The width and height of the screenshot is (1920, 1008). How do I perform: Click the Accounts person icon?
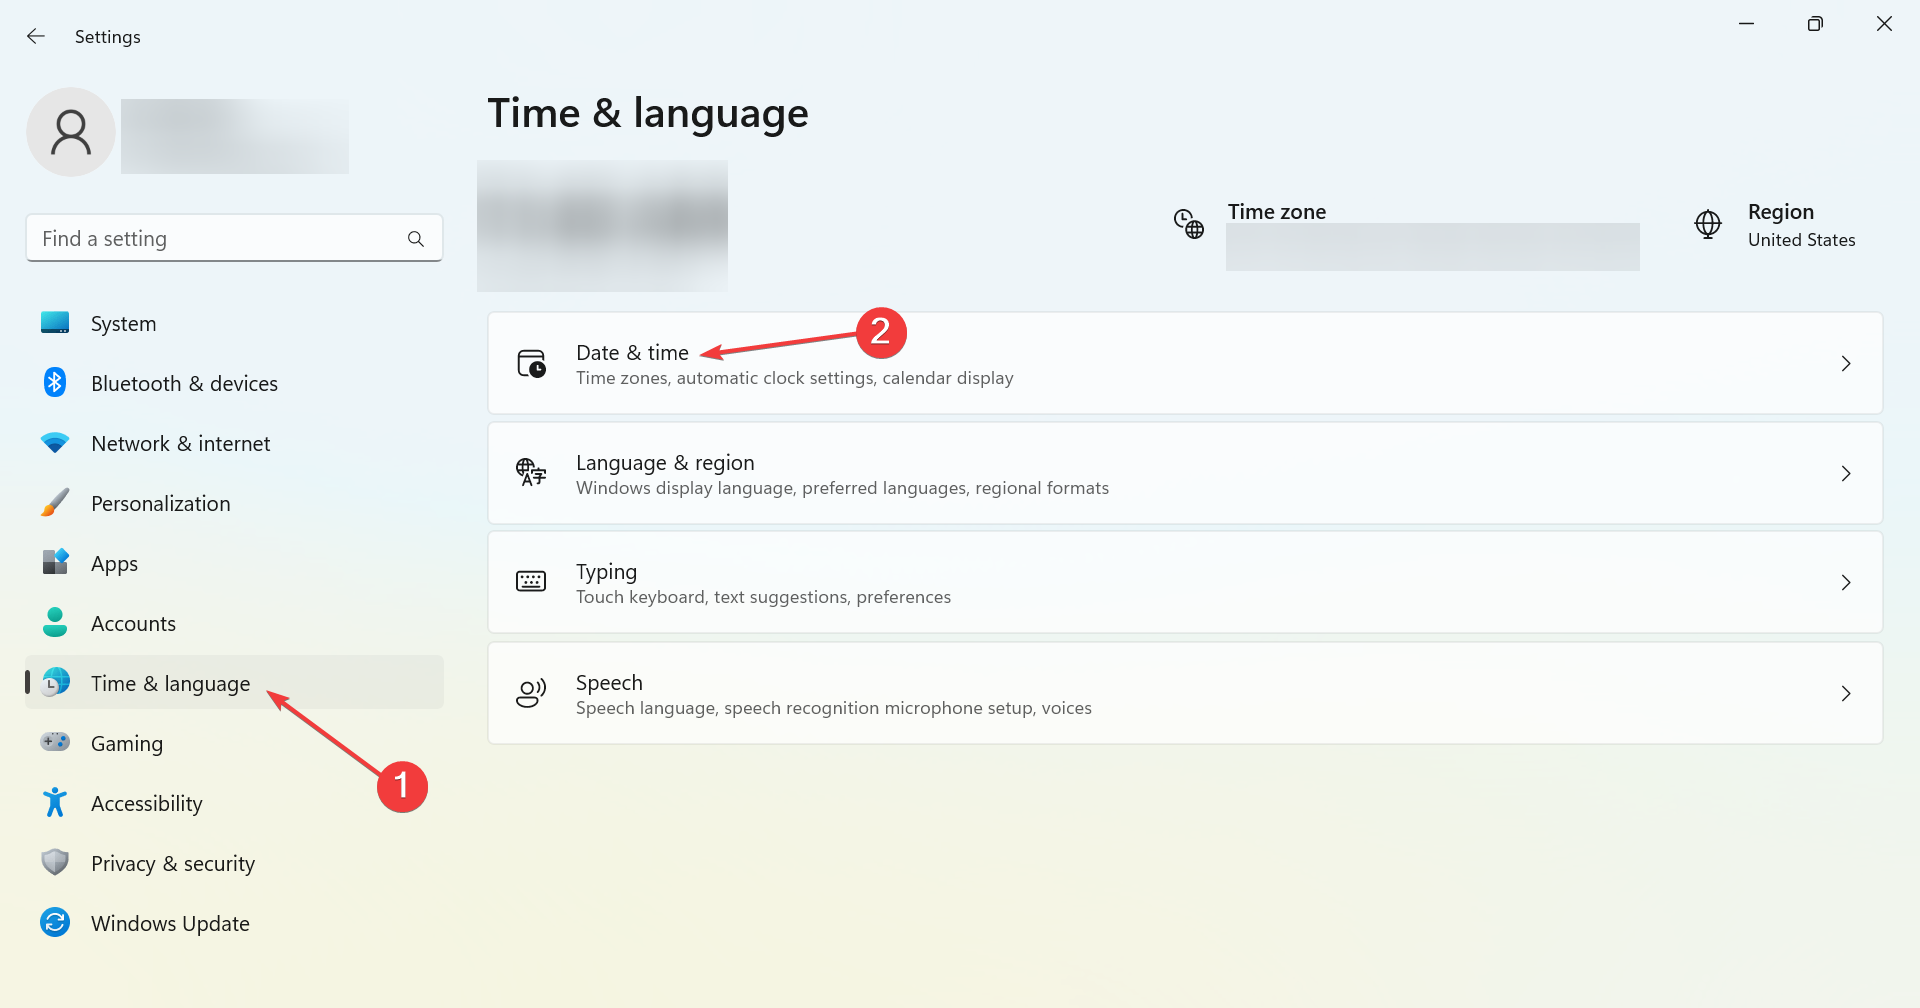click(55, 623)
